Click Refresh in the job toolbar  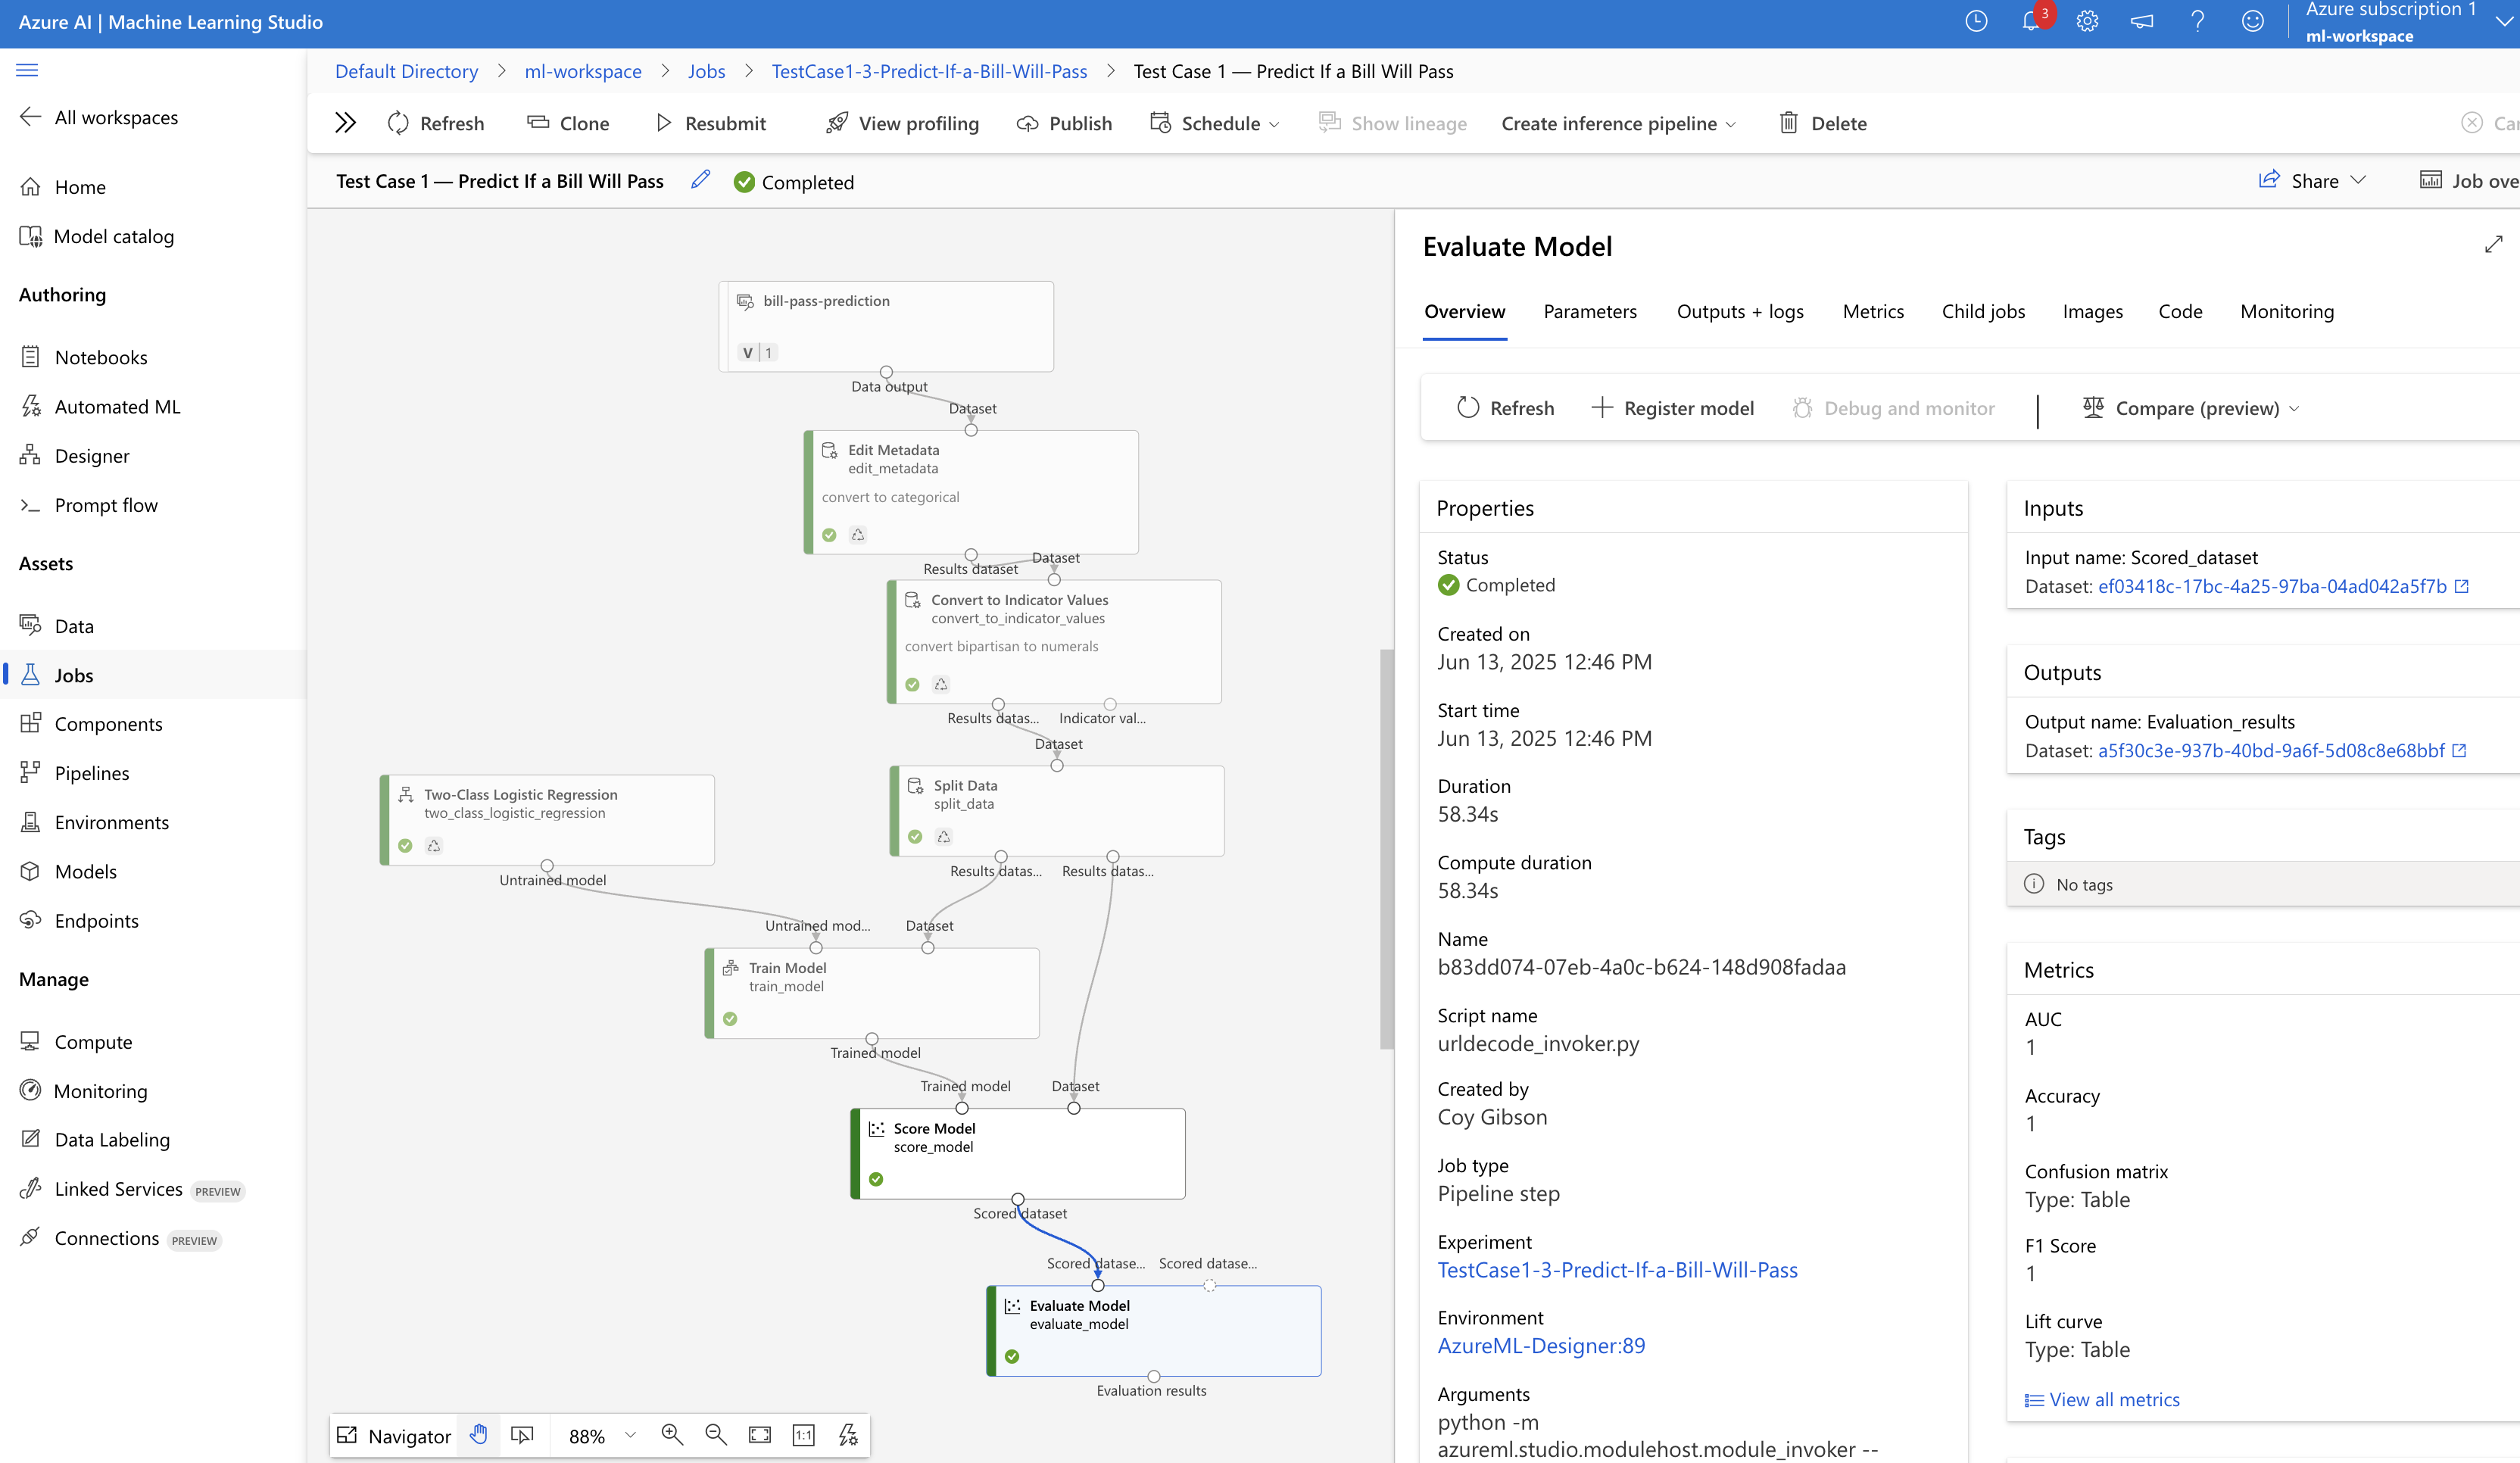pyautogui.click(x=436, y=123)
